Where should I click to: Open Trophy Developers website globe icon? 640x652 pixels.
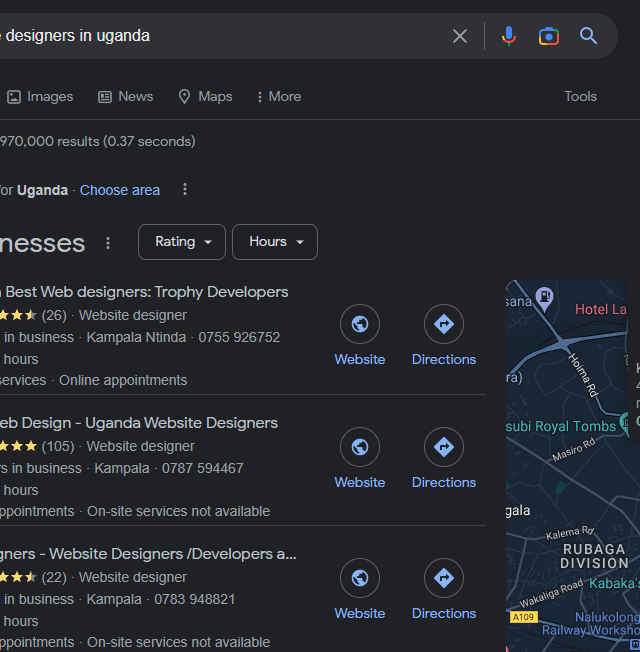(360, 324)
